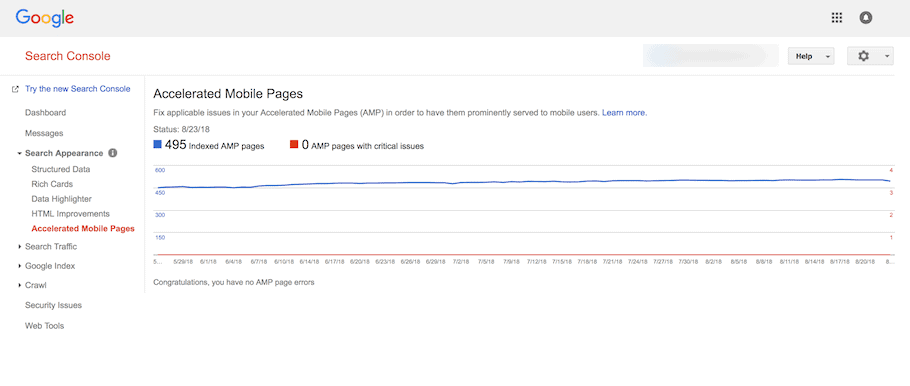
Task: Click the red AMP critical issues swatch
Action: click(x=294, y=145)
